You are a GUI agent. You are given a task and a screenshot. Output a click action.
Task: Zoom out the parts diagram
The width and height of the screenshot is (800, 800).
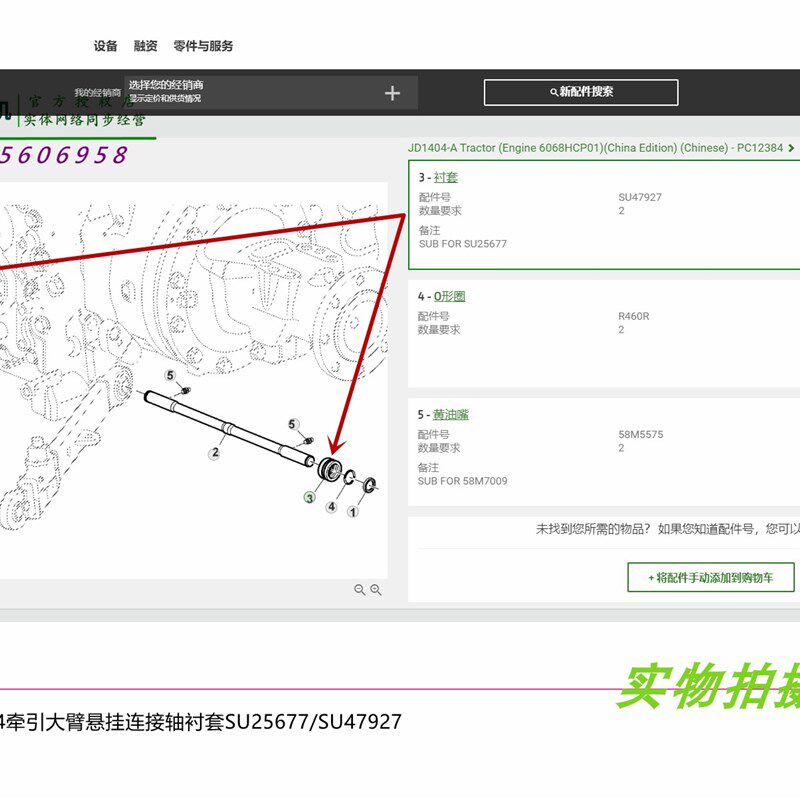[x=360, y=590]
